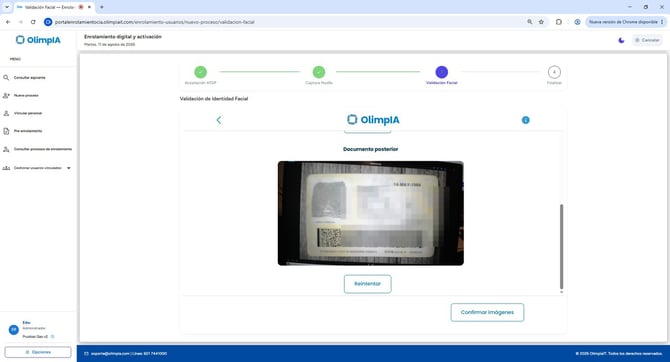Open the tab search dropdown arrow
Viewport: 670px width, 362px height.
point(7,7)
